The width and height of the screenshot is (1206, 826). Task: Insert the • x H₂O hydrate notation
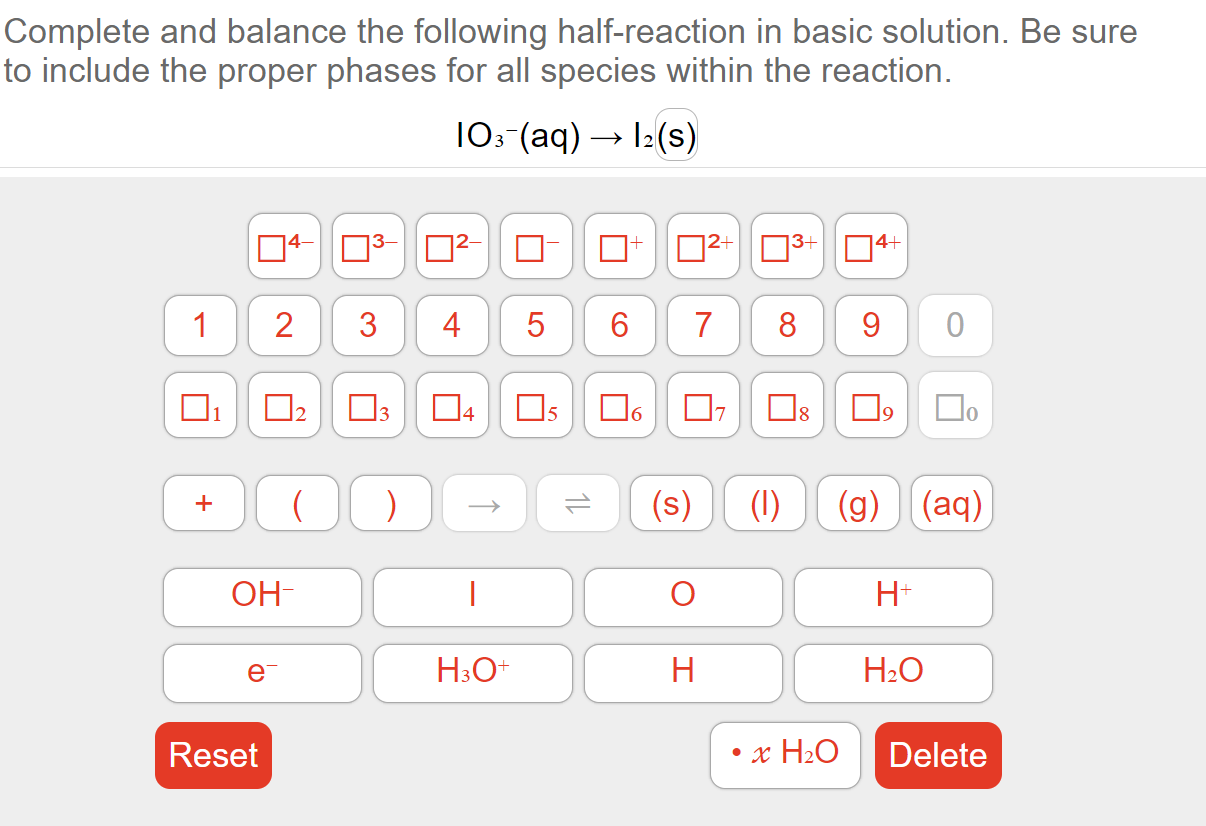786,755
